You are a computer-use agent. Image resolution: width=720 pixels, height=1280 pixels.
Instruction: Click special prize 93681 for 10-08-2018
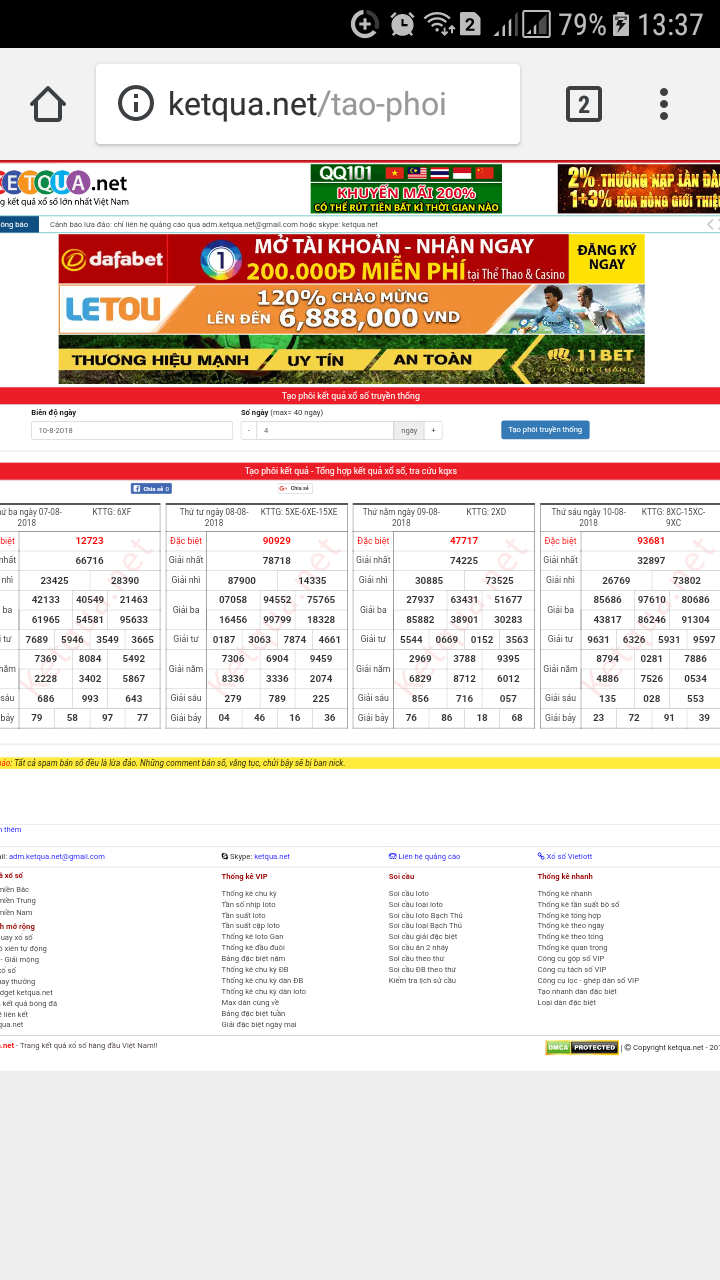[651, 541]
